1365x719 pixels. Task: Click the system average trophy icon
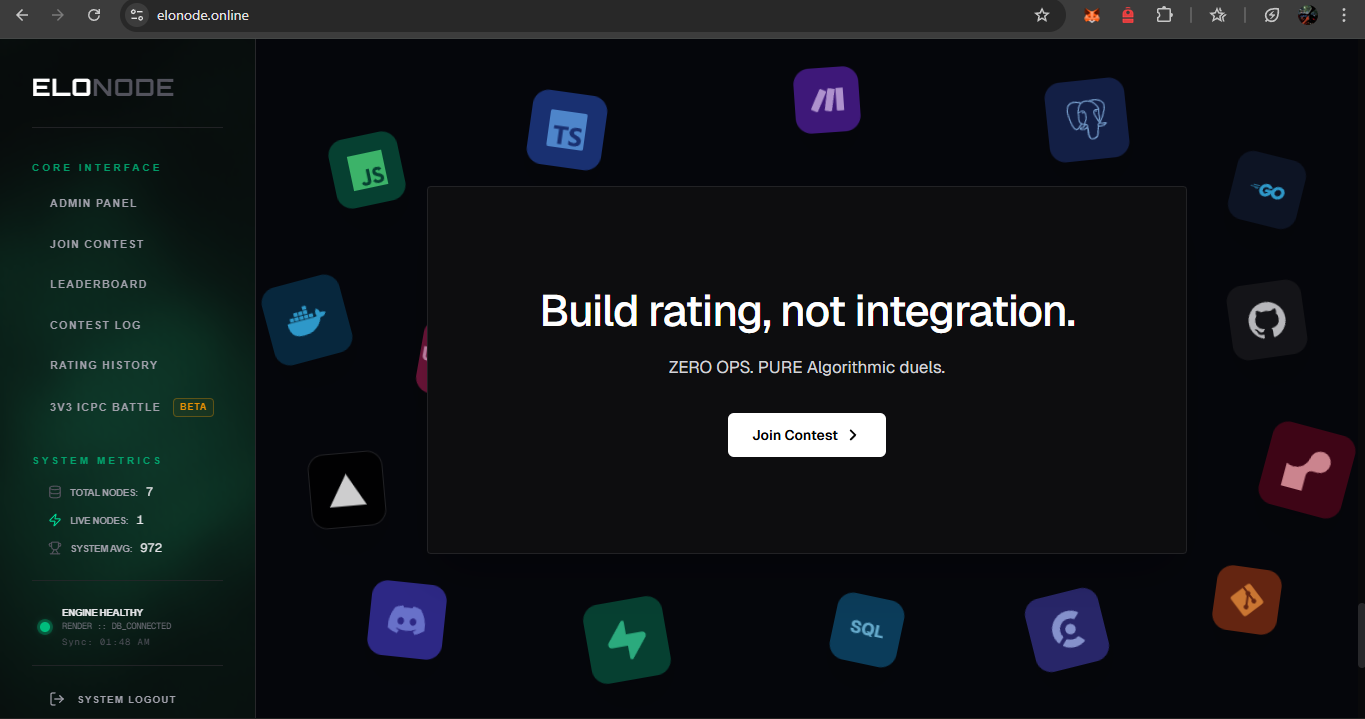[55, 548]
